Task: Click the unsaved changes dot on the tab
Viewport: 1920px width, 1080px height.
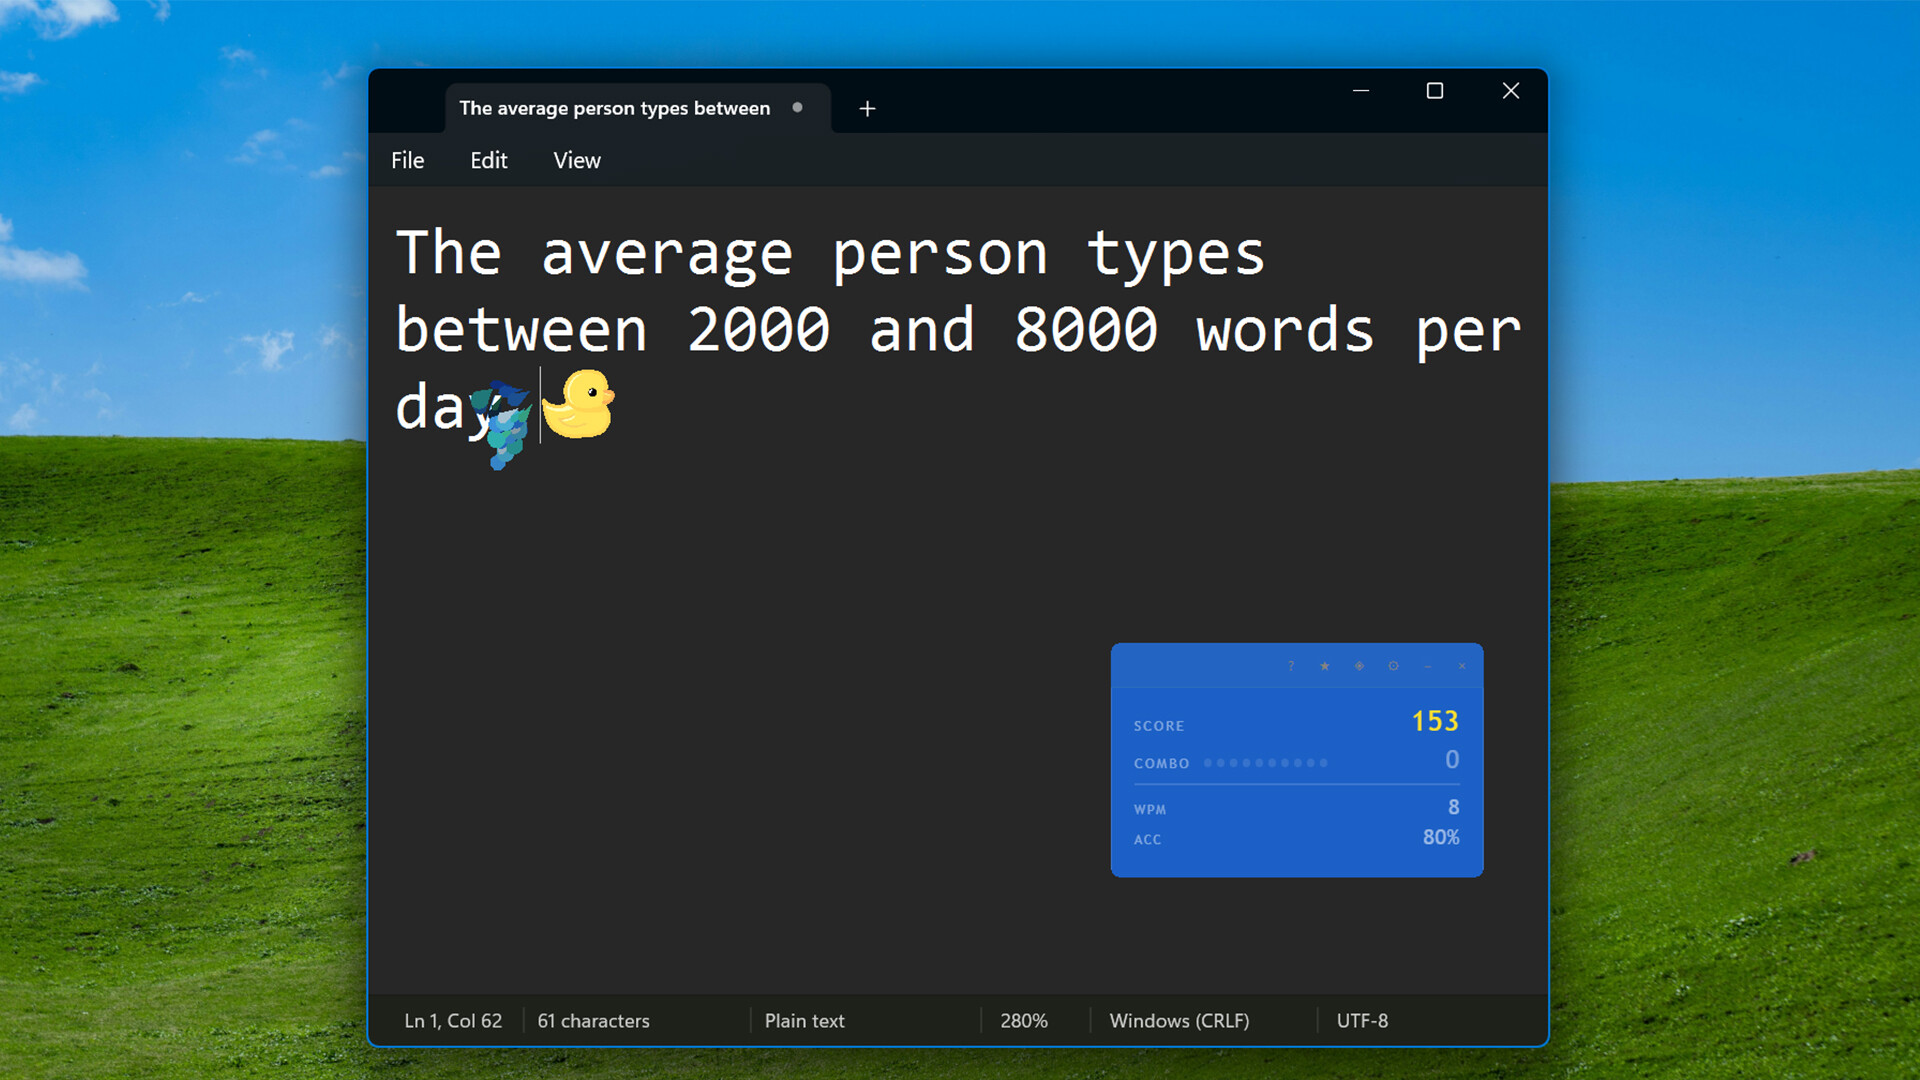Action: coord(797,107)
